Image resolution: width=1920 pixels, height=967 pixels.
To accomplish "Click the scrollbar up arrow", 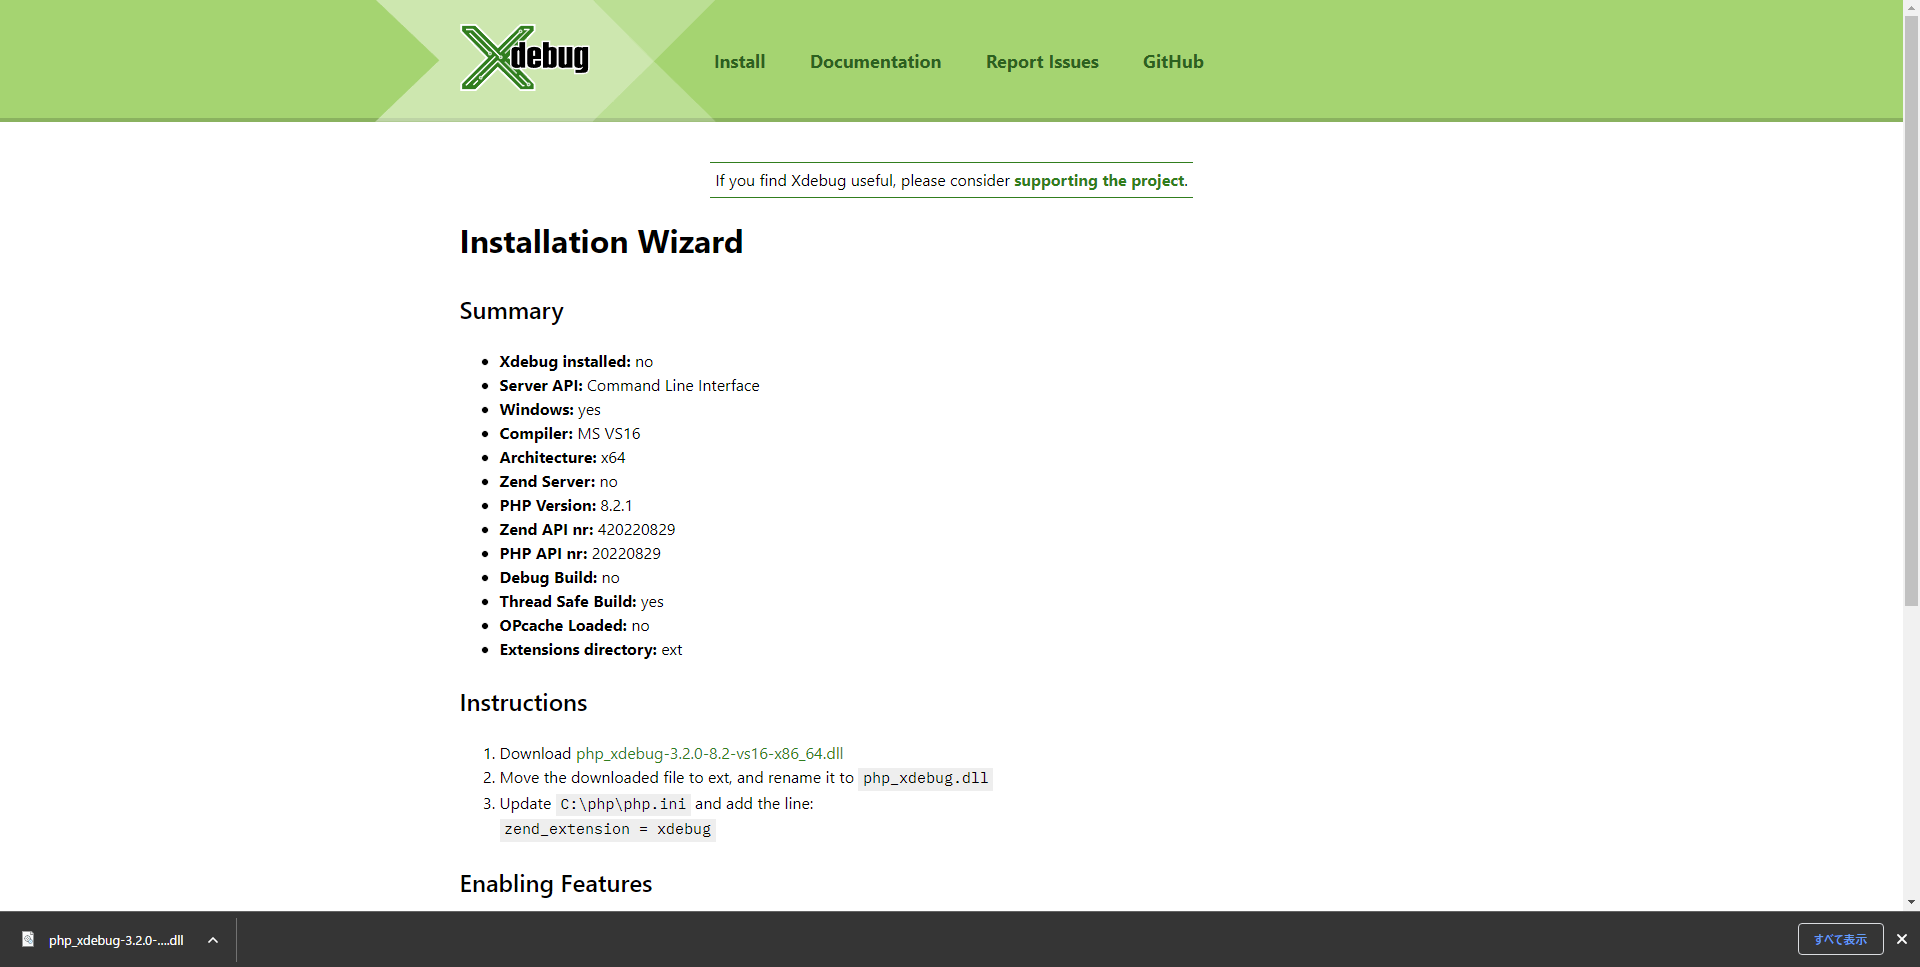I will [1911, 7].
